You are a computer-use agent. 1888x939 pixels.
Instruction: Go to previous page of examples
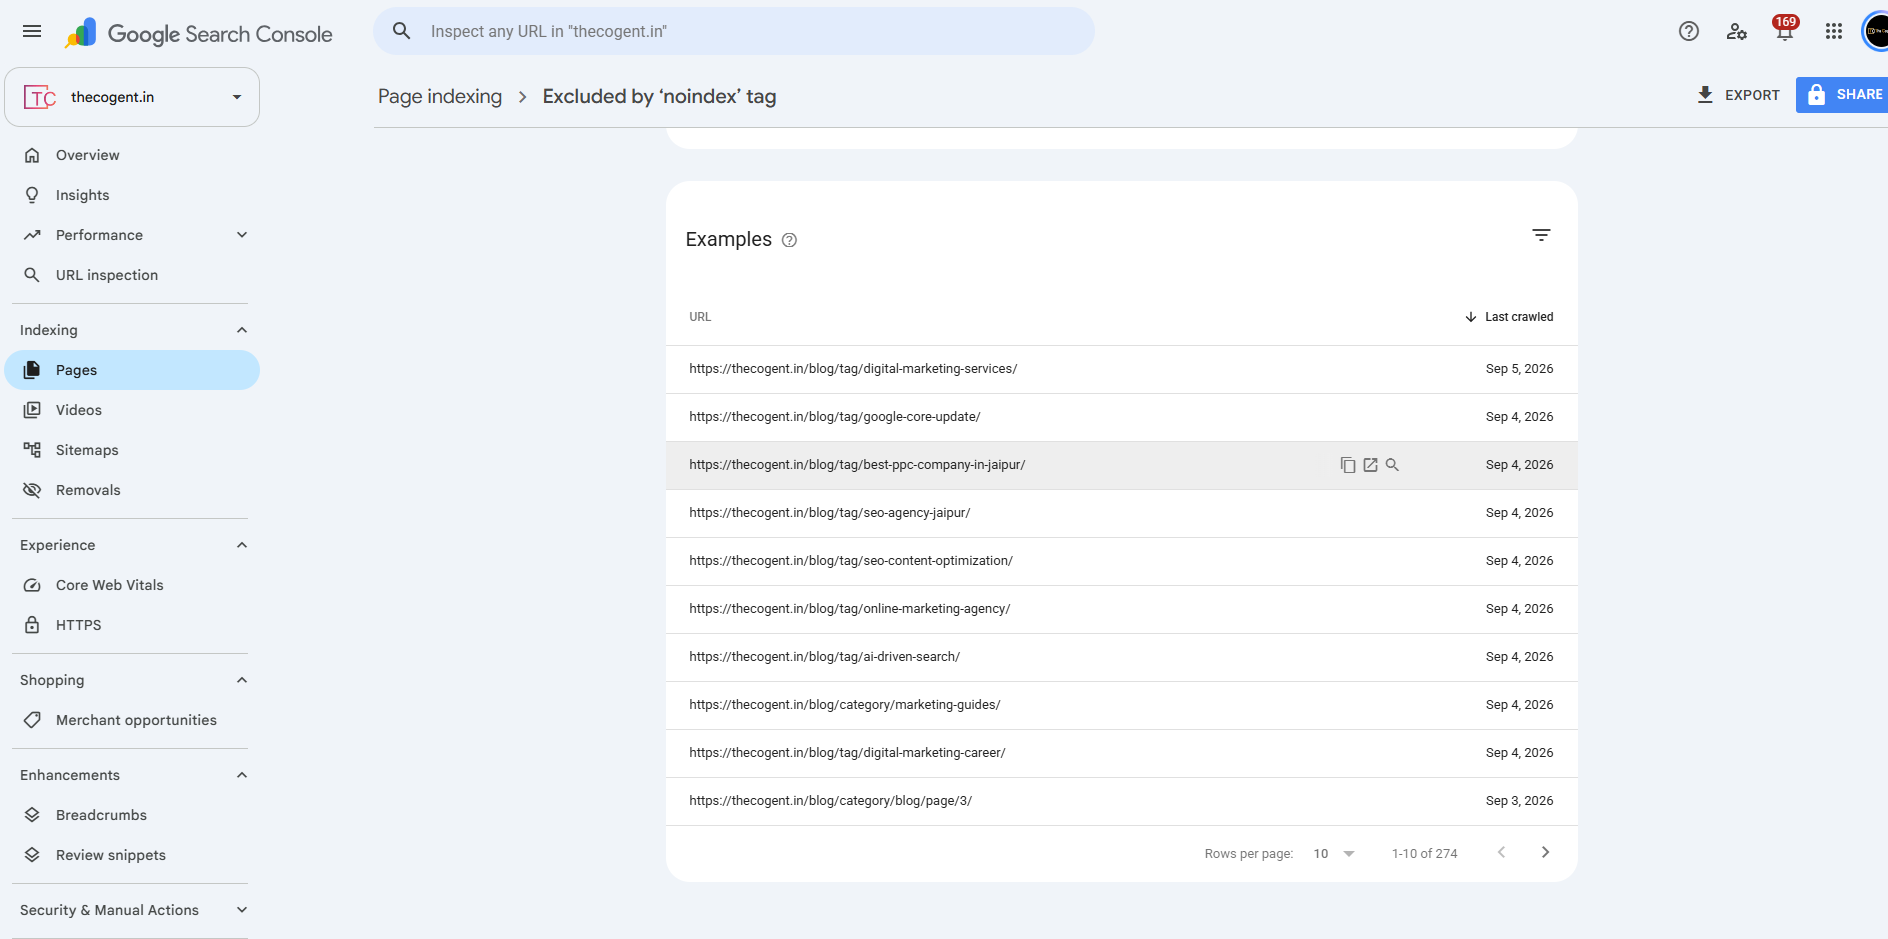click(x=1501, y=852)
